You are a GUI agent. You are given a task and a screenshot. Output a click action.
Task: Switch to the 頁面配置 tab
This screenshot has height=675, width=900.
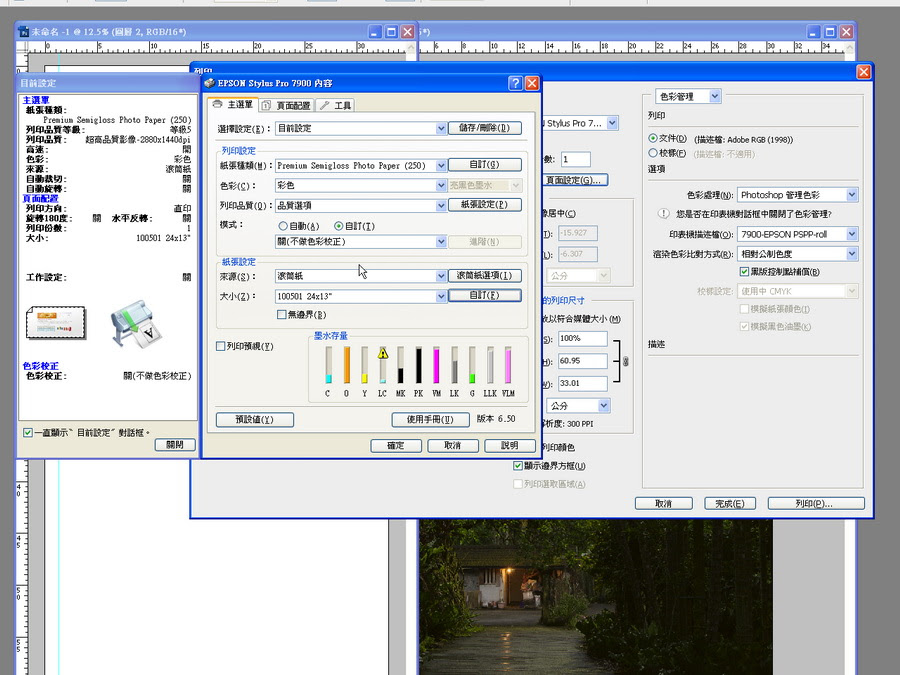point(286,106)
